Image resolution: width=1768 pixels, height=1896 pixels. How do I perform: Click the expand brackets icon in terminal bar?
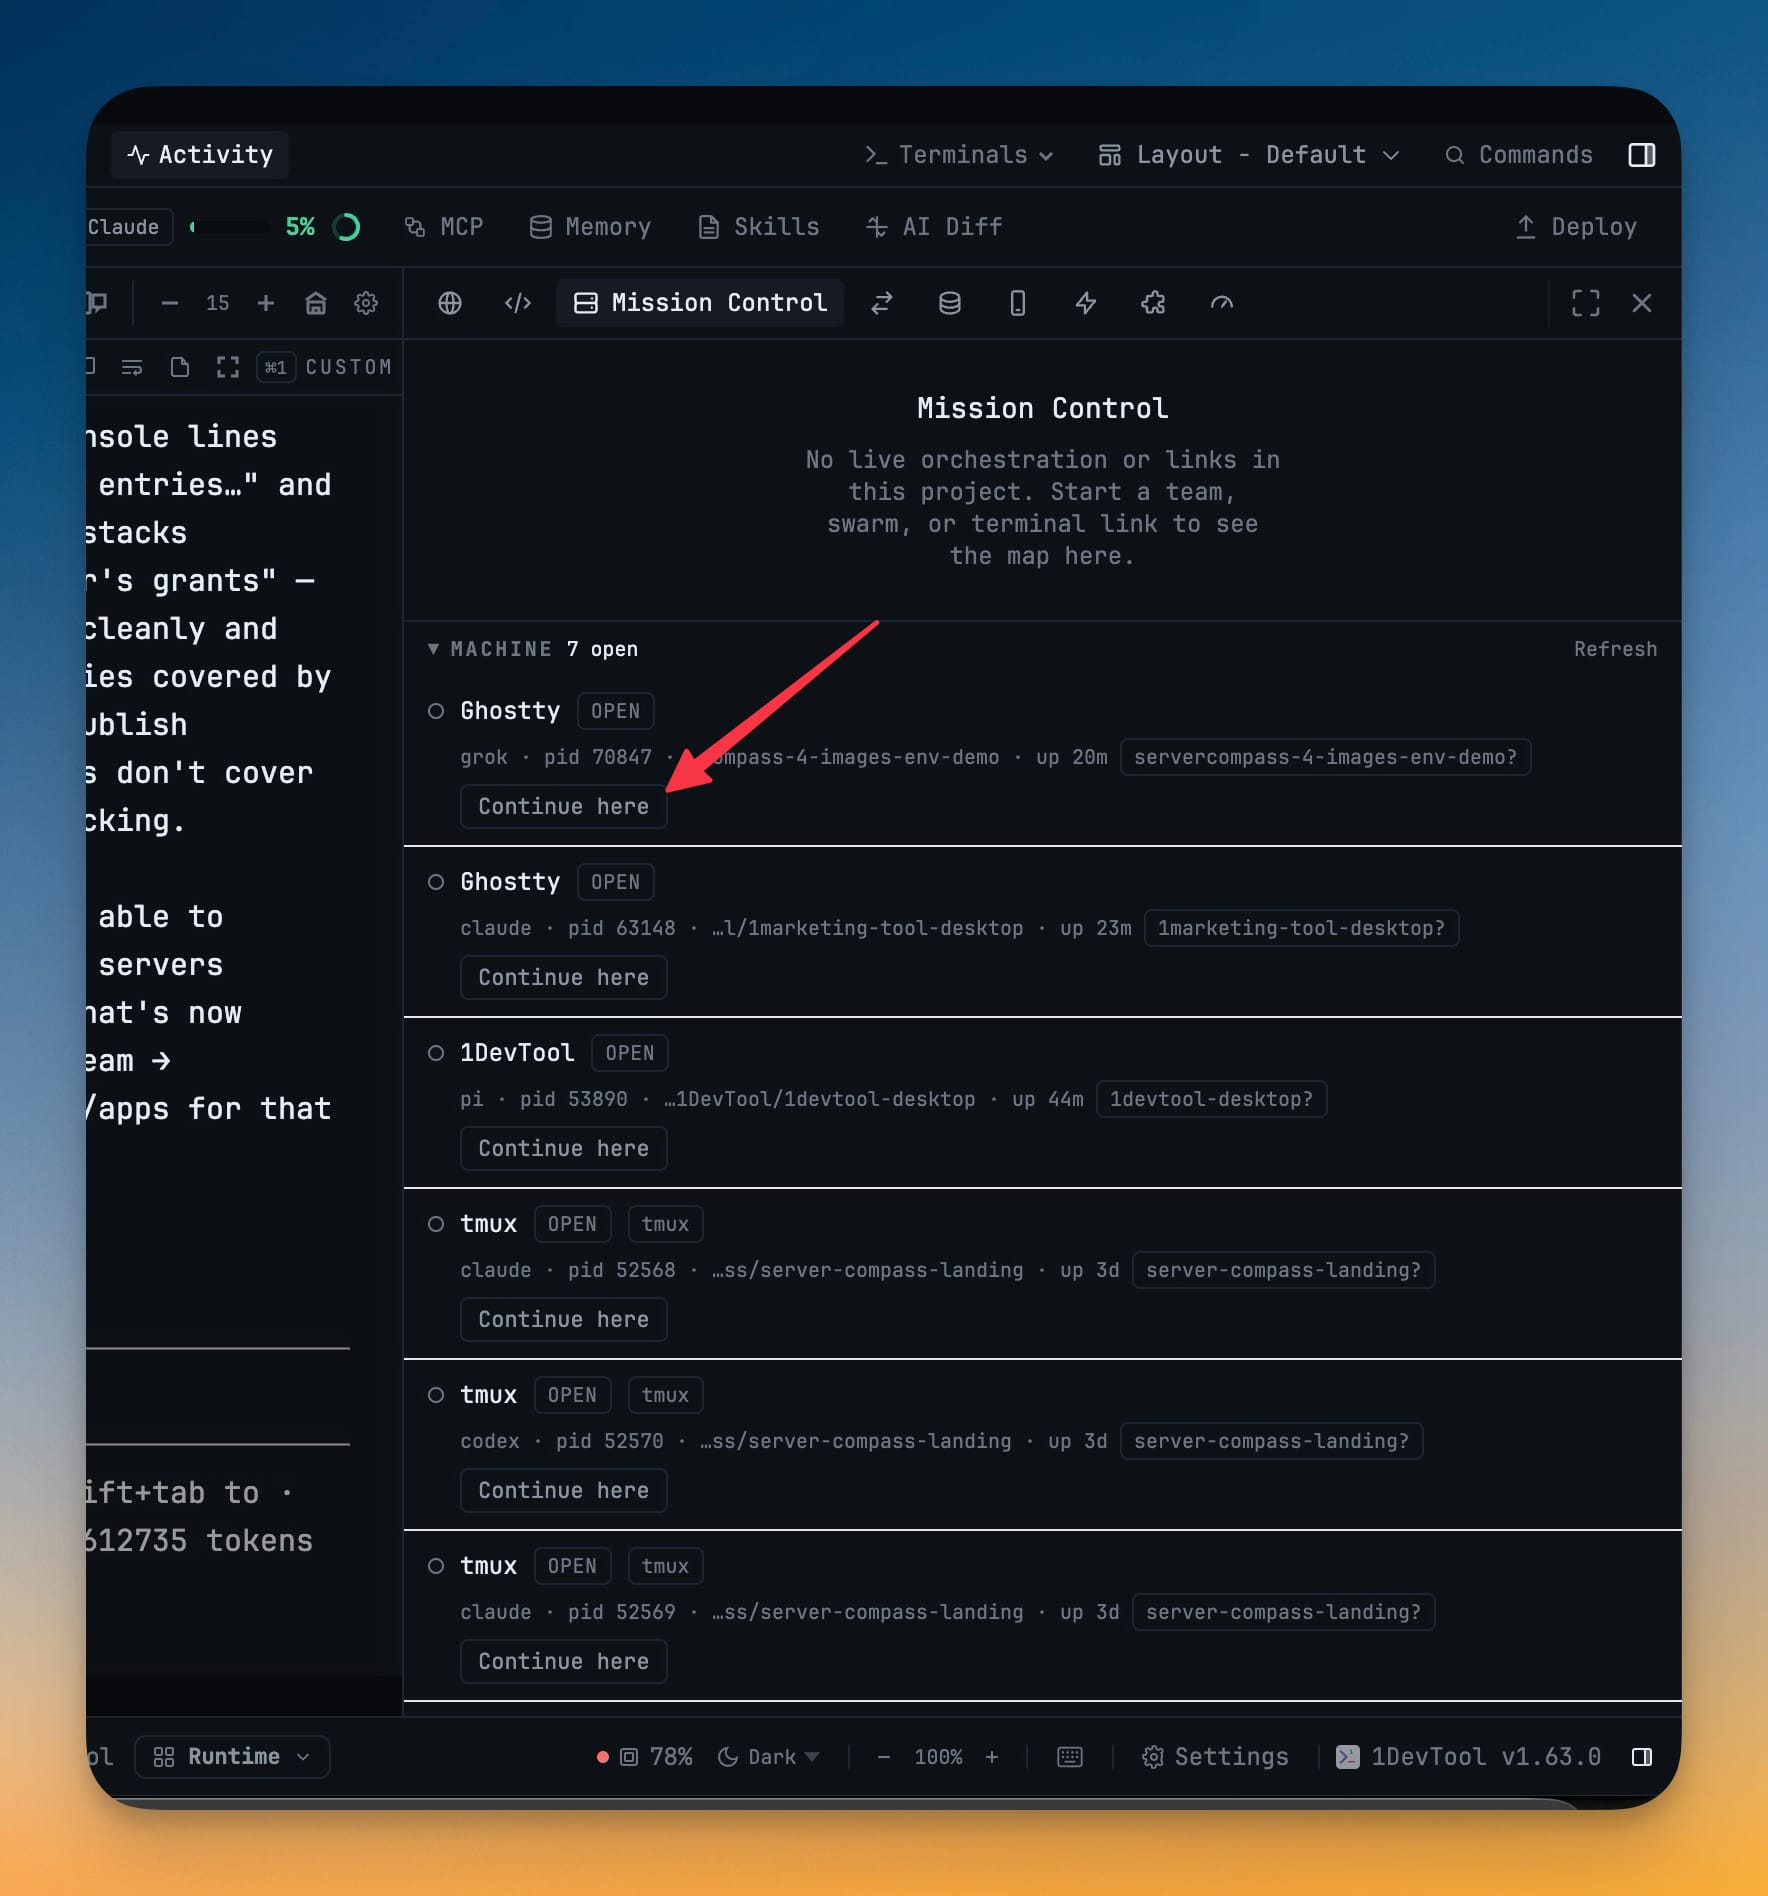tap(228, 367)
